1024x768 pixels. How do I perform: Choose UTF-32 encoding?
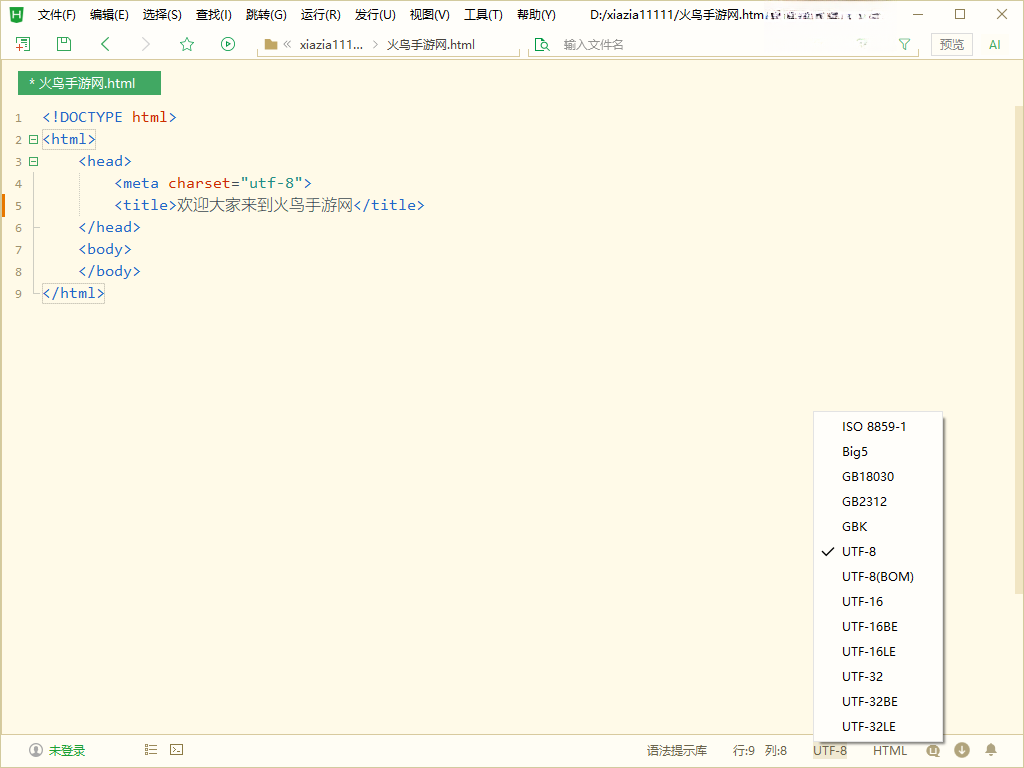(878, 677)
